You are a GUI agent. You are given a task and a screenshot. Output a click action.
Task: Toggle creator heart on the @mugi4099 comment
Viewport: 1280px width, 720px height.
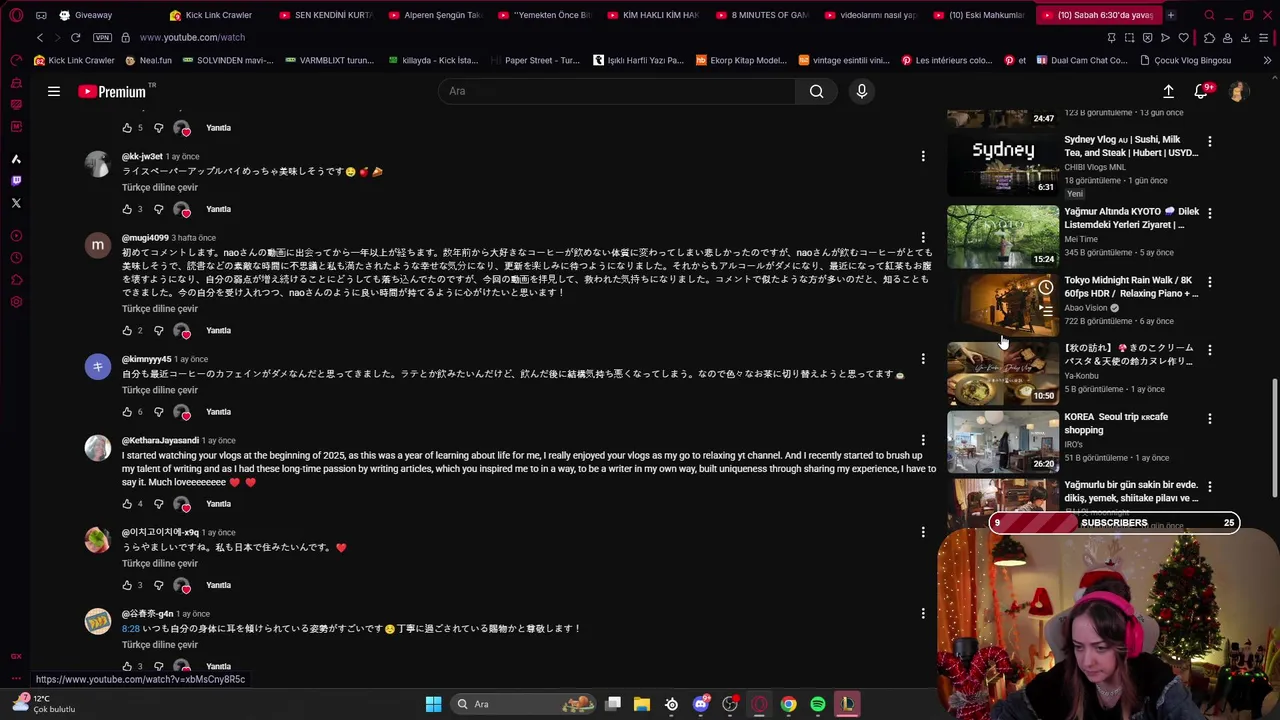pyautogui.click(x=182, y=330)
